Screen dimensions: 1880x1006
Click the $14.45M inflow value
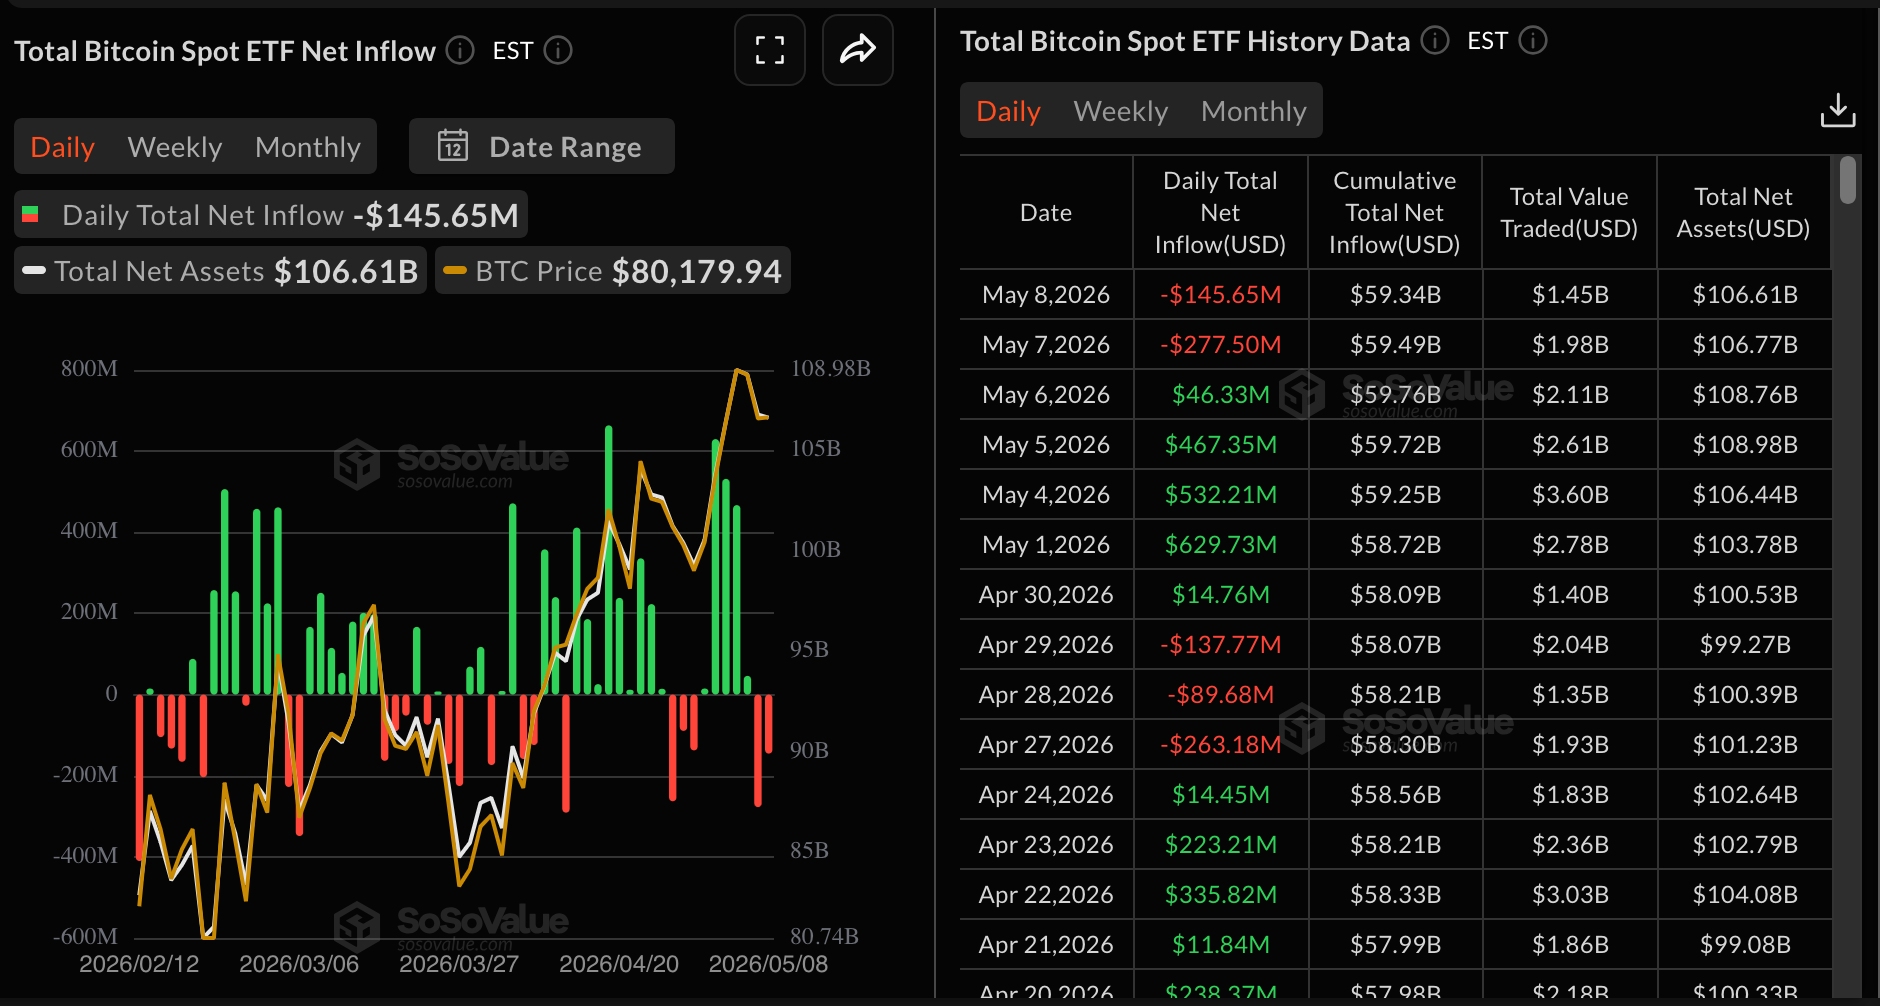pyautogui.click(x=1220, y=794)
